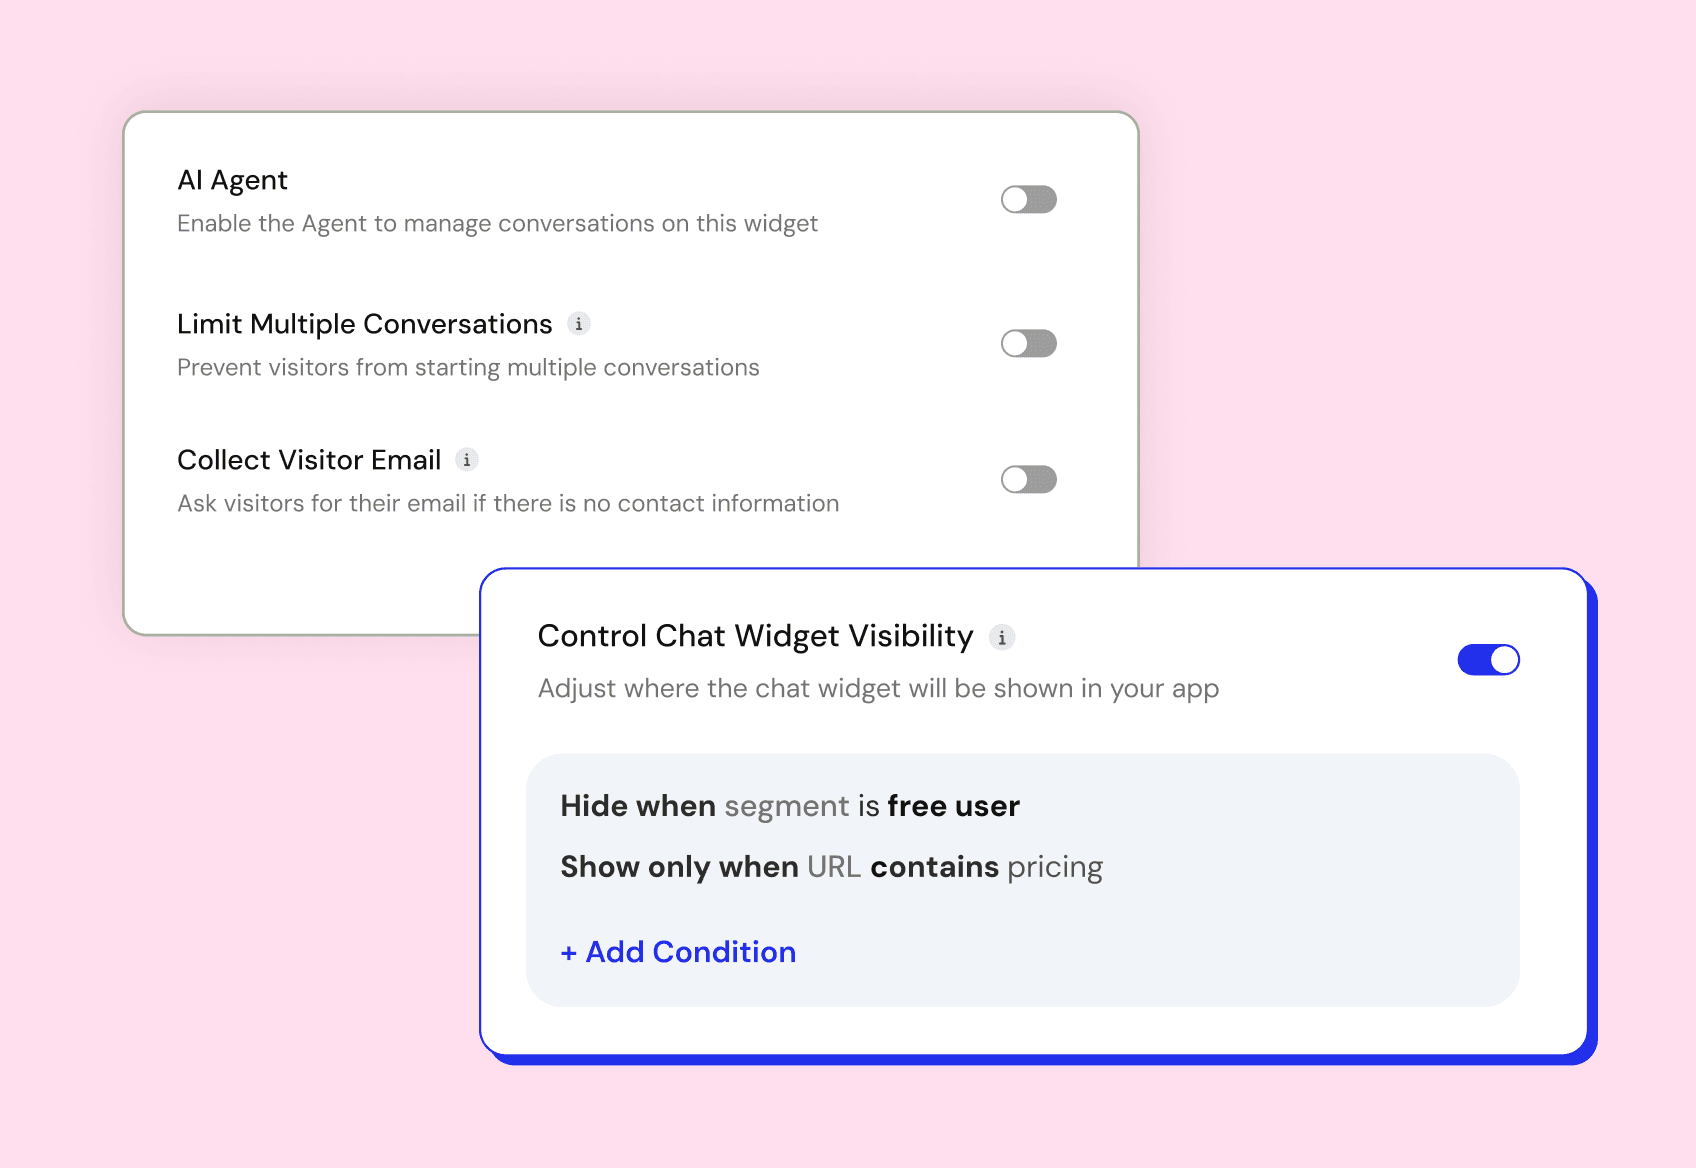Enable the AI Agent toggle
The image size is (1696, 1168).
point(1028,199)
